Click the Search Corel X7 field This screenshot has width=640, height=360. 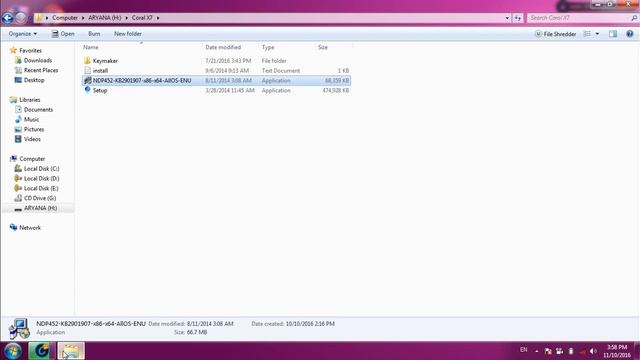[579, 18]
